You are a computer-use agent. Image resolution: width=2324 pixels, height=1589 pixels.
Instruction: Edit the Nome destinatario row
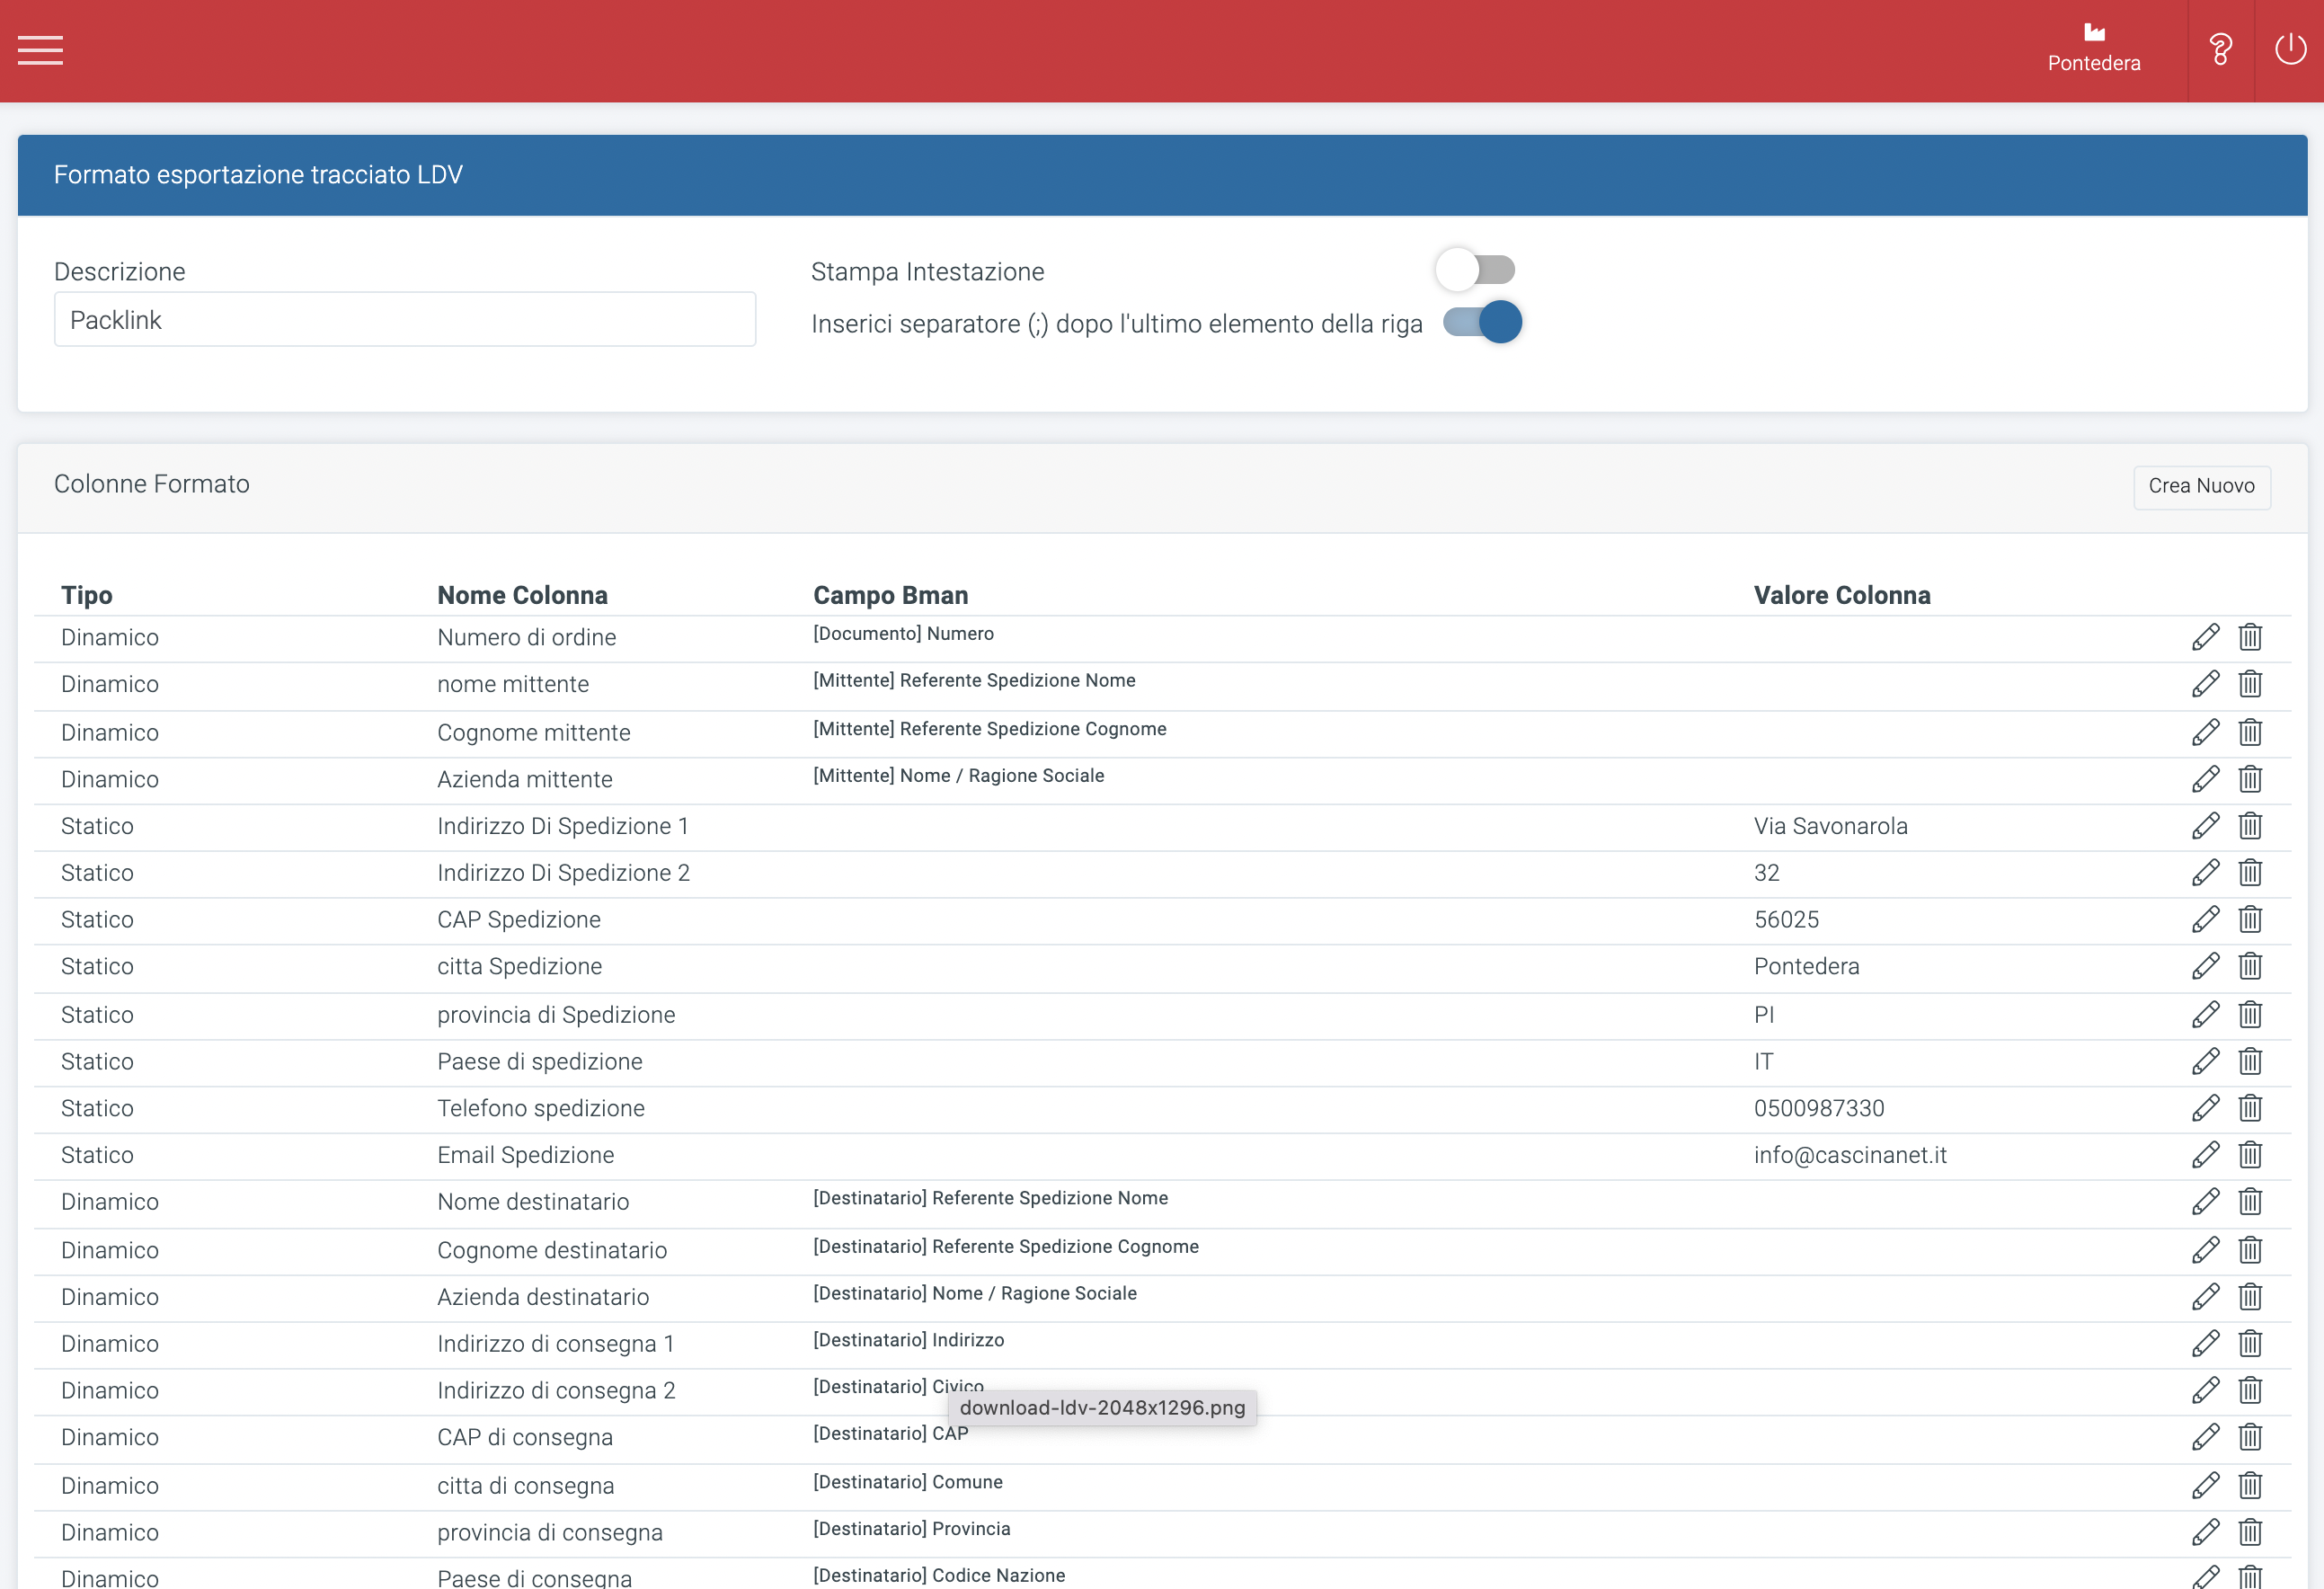[2205, 1202]
